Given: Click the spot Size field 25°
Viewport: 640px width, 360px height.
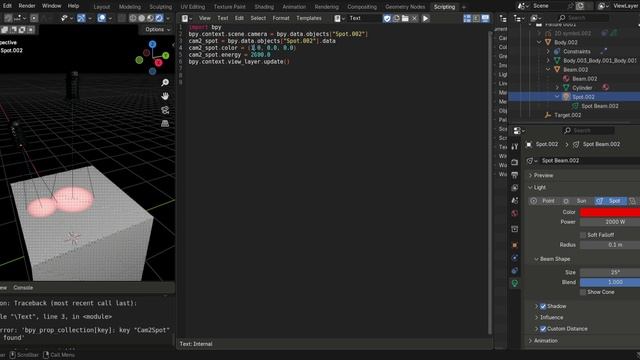Looking at the screenshot, I should [x=610, y=272].
